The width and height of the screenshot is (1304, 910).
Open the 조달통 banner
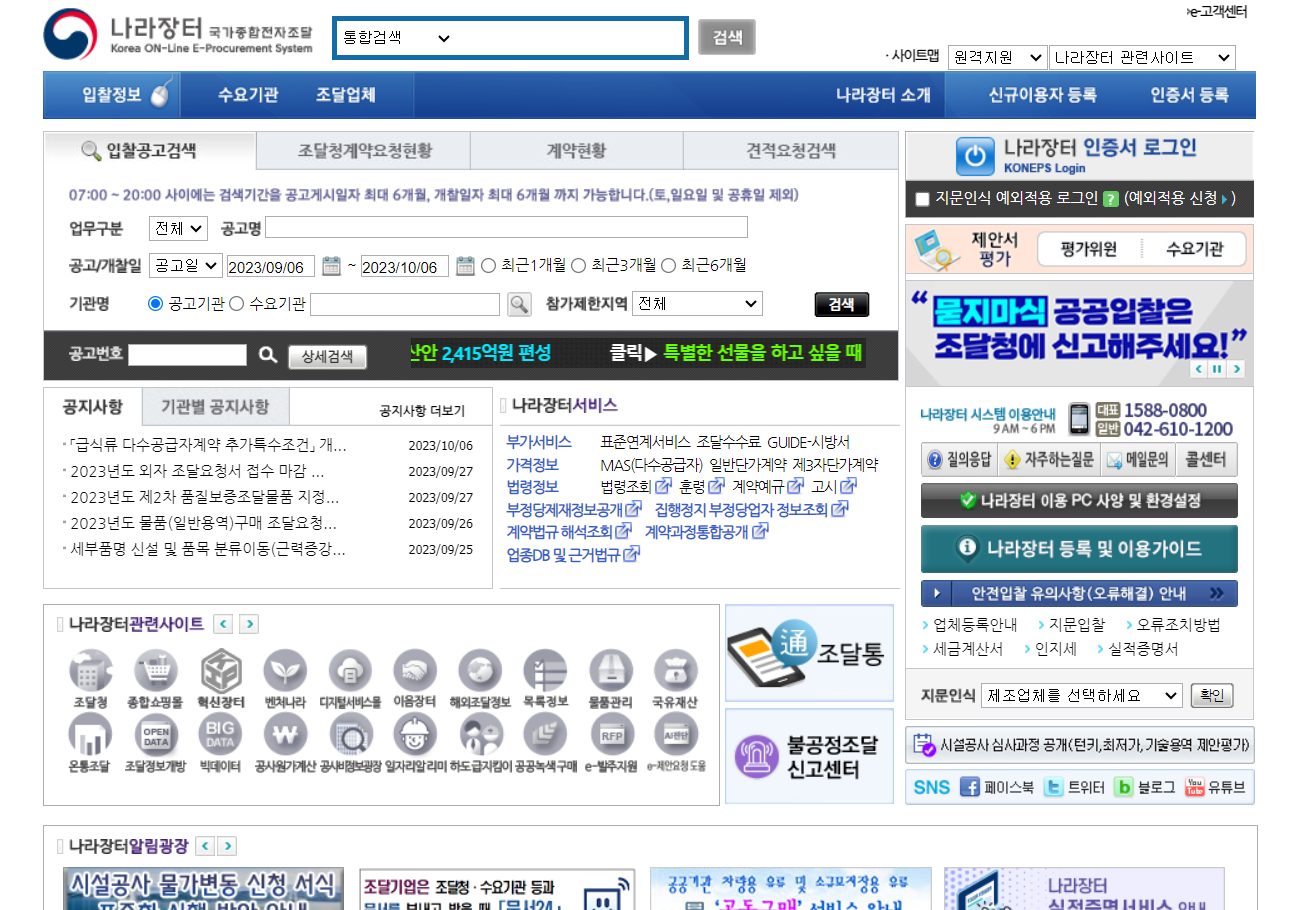[809, 652]
